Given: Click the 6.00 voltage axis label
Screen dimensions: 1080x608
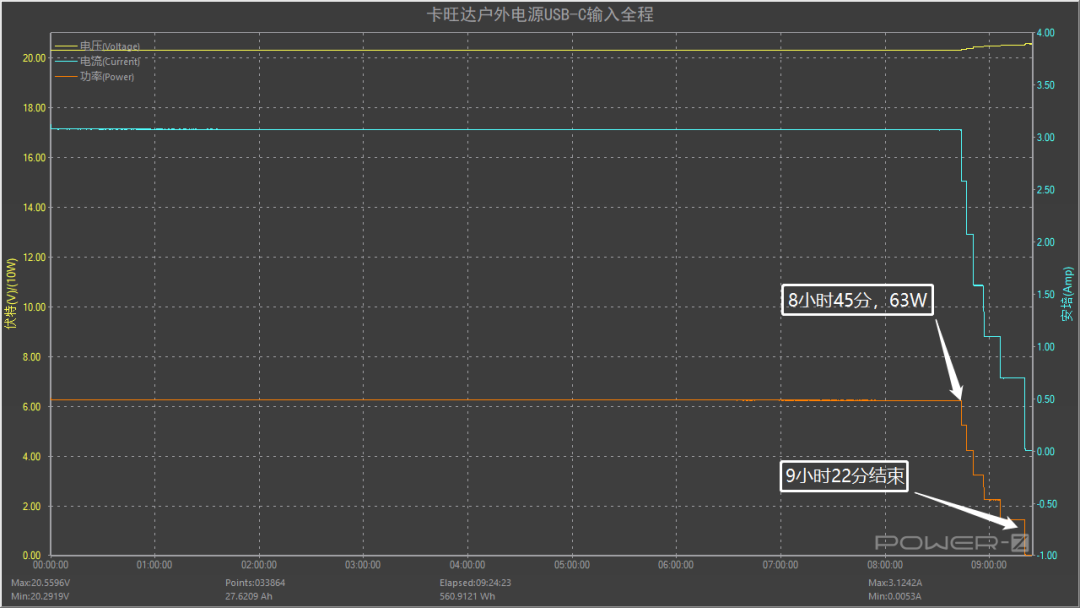Looking at the screenshot, I should [32, 407].
